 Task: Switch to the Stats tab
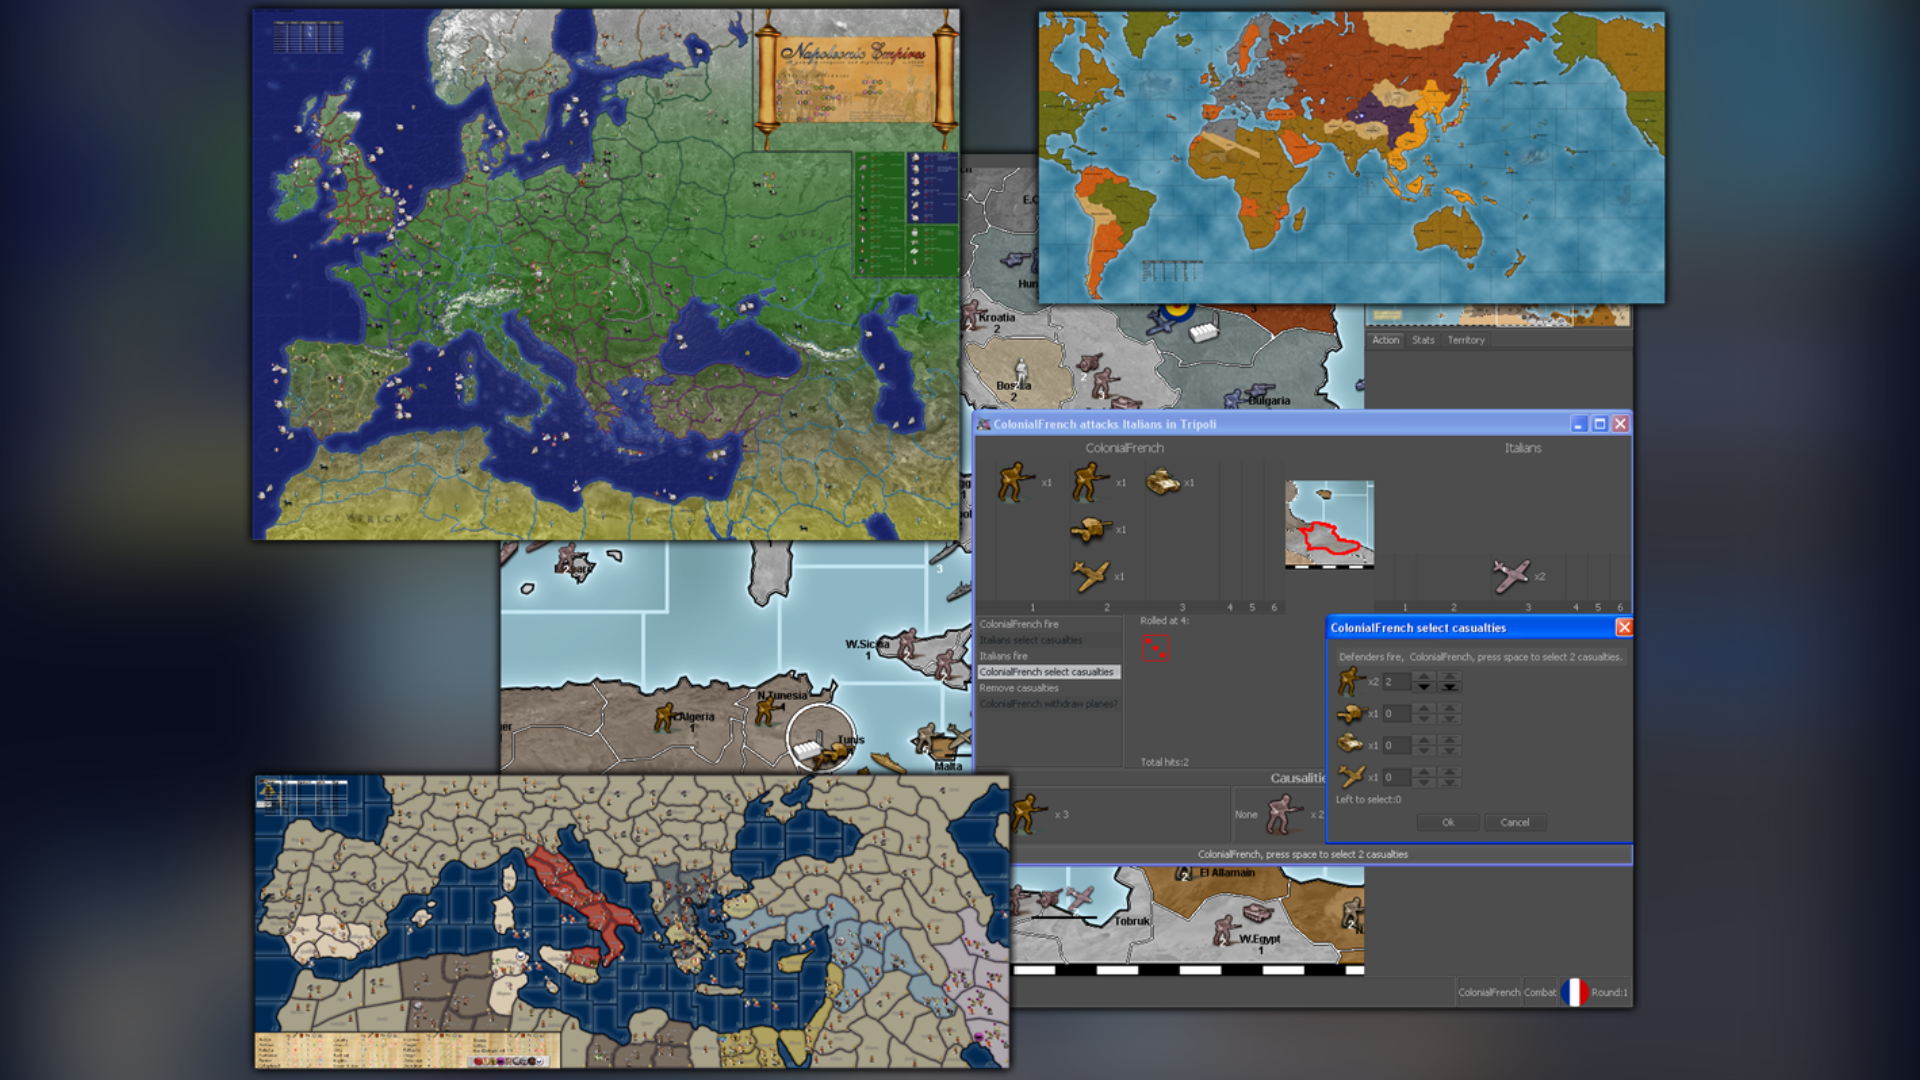tap(1423, 340)
